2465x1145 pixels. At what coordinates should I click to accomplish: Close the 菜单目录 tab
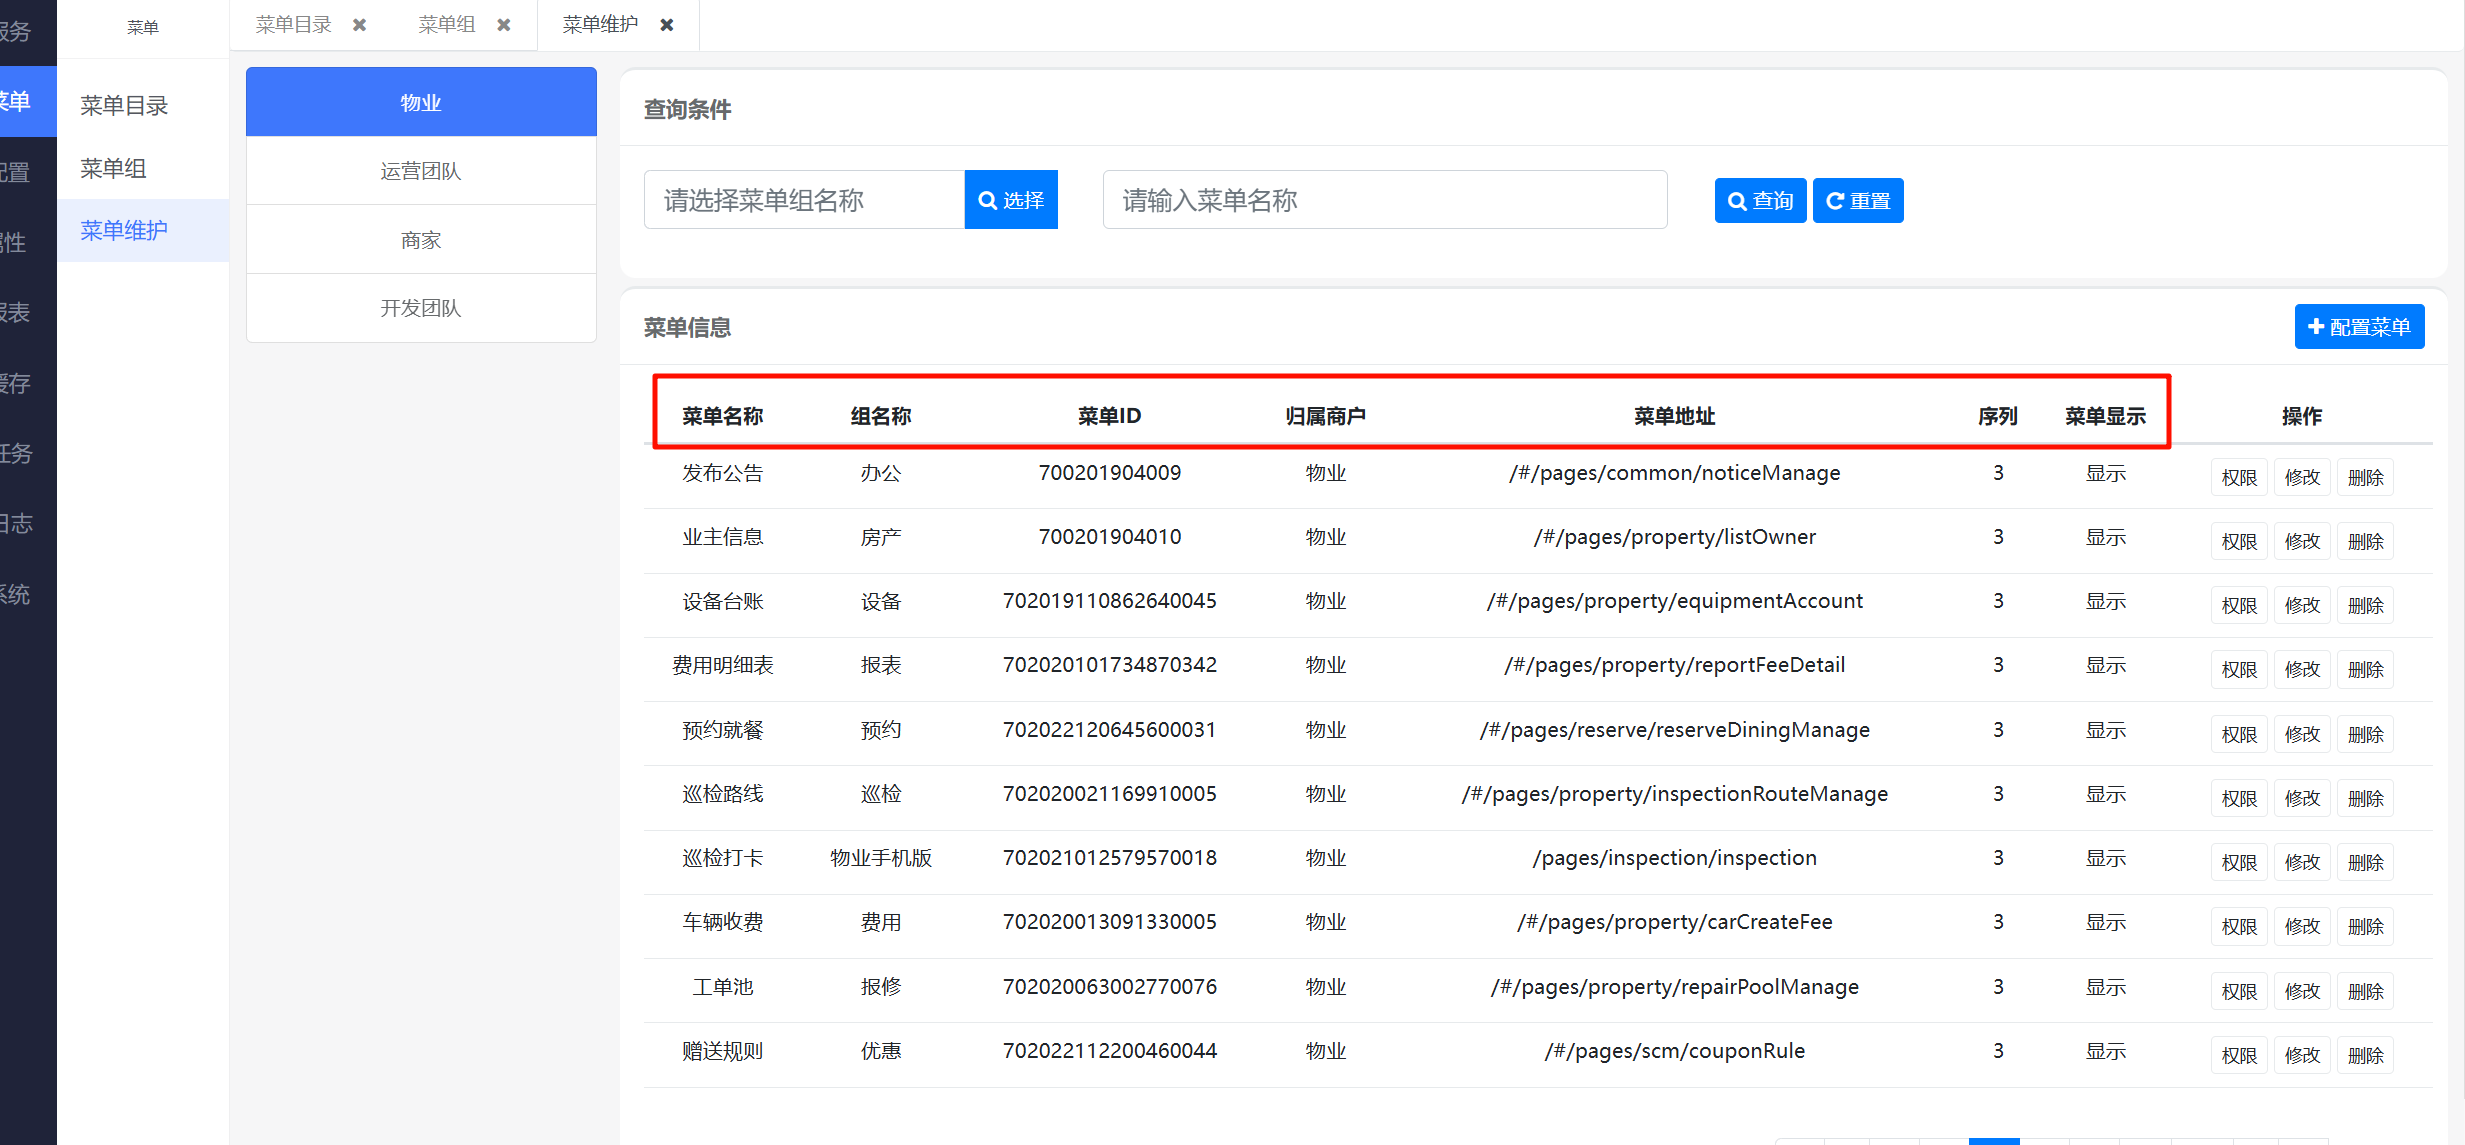click(360, 25)
